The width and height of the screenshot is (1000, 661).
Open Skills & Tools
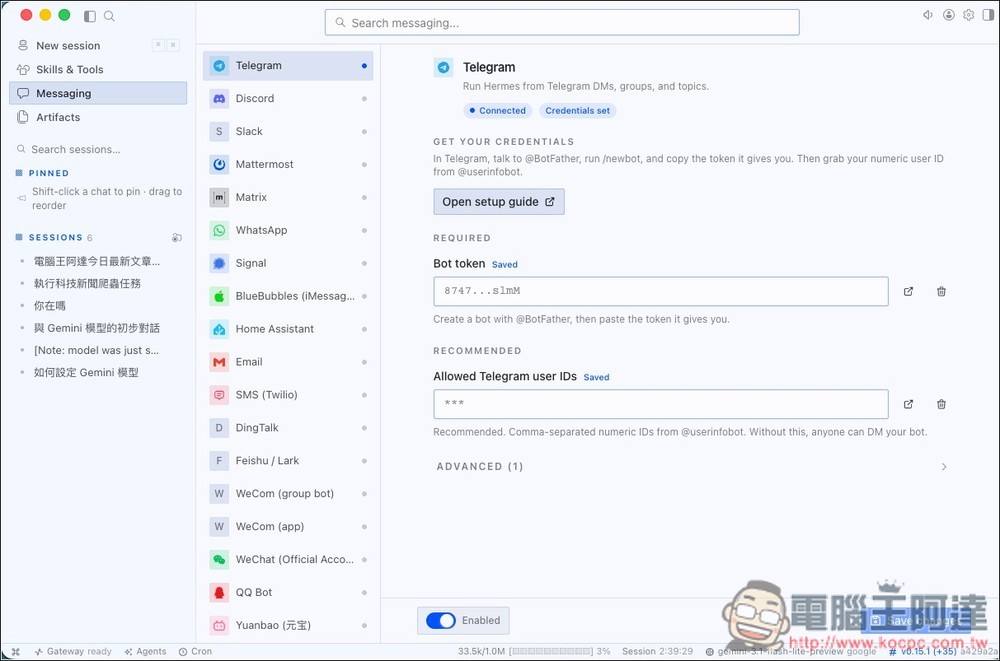click(x=98, y=70)
